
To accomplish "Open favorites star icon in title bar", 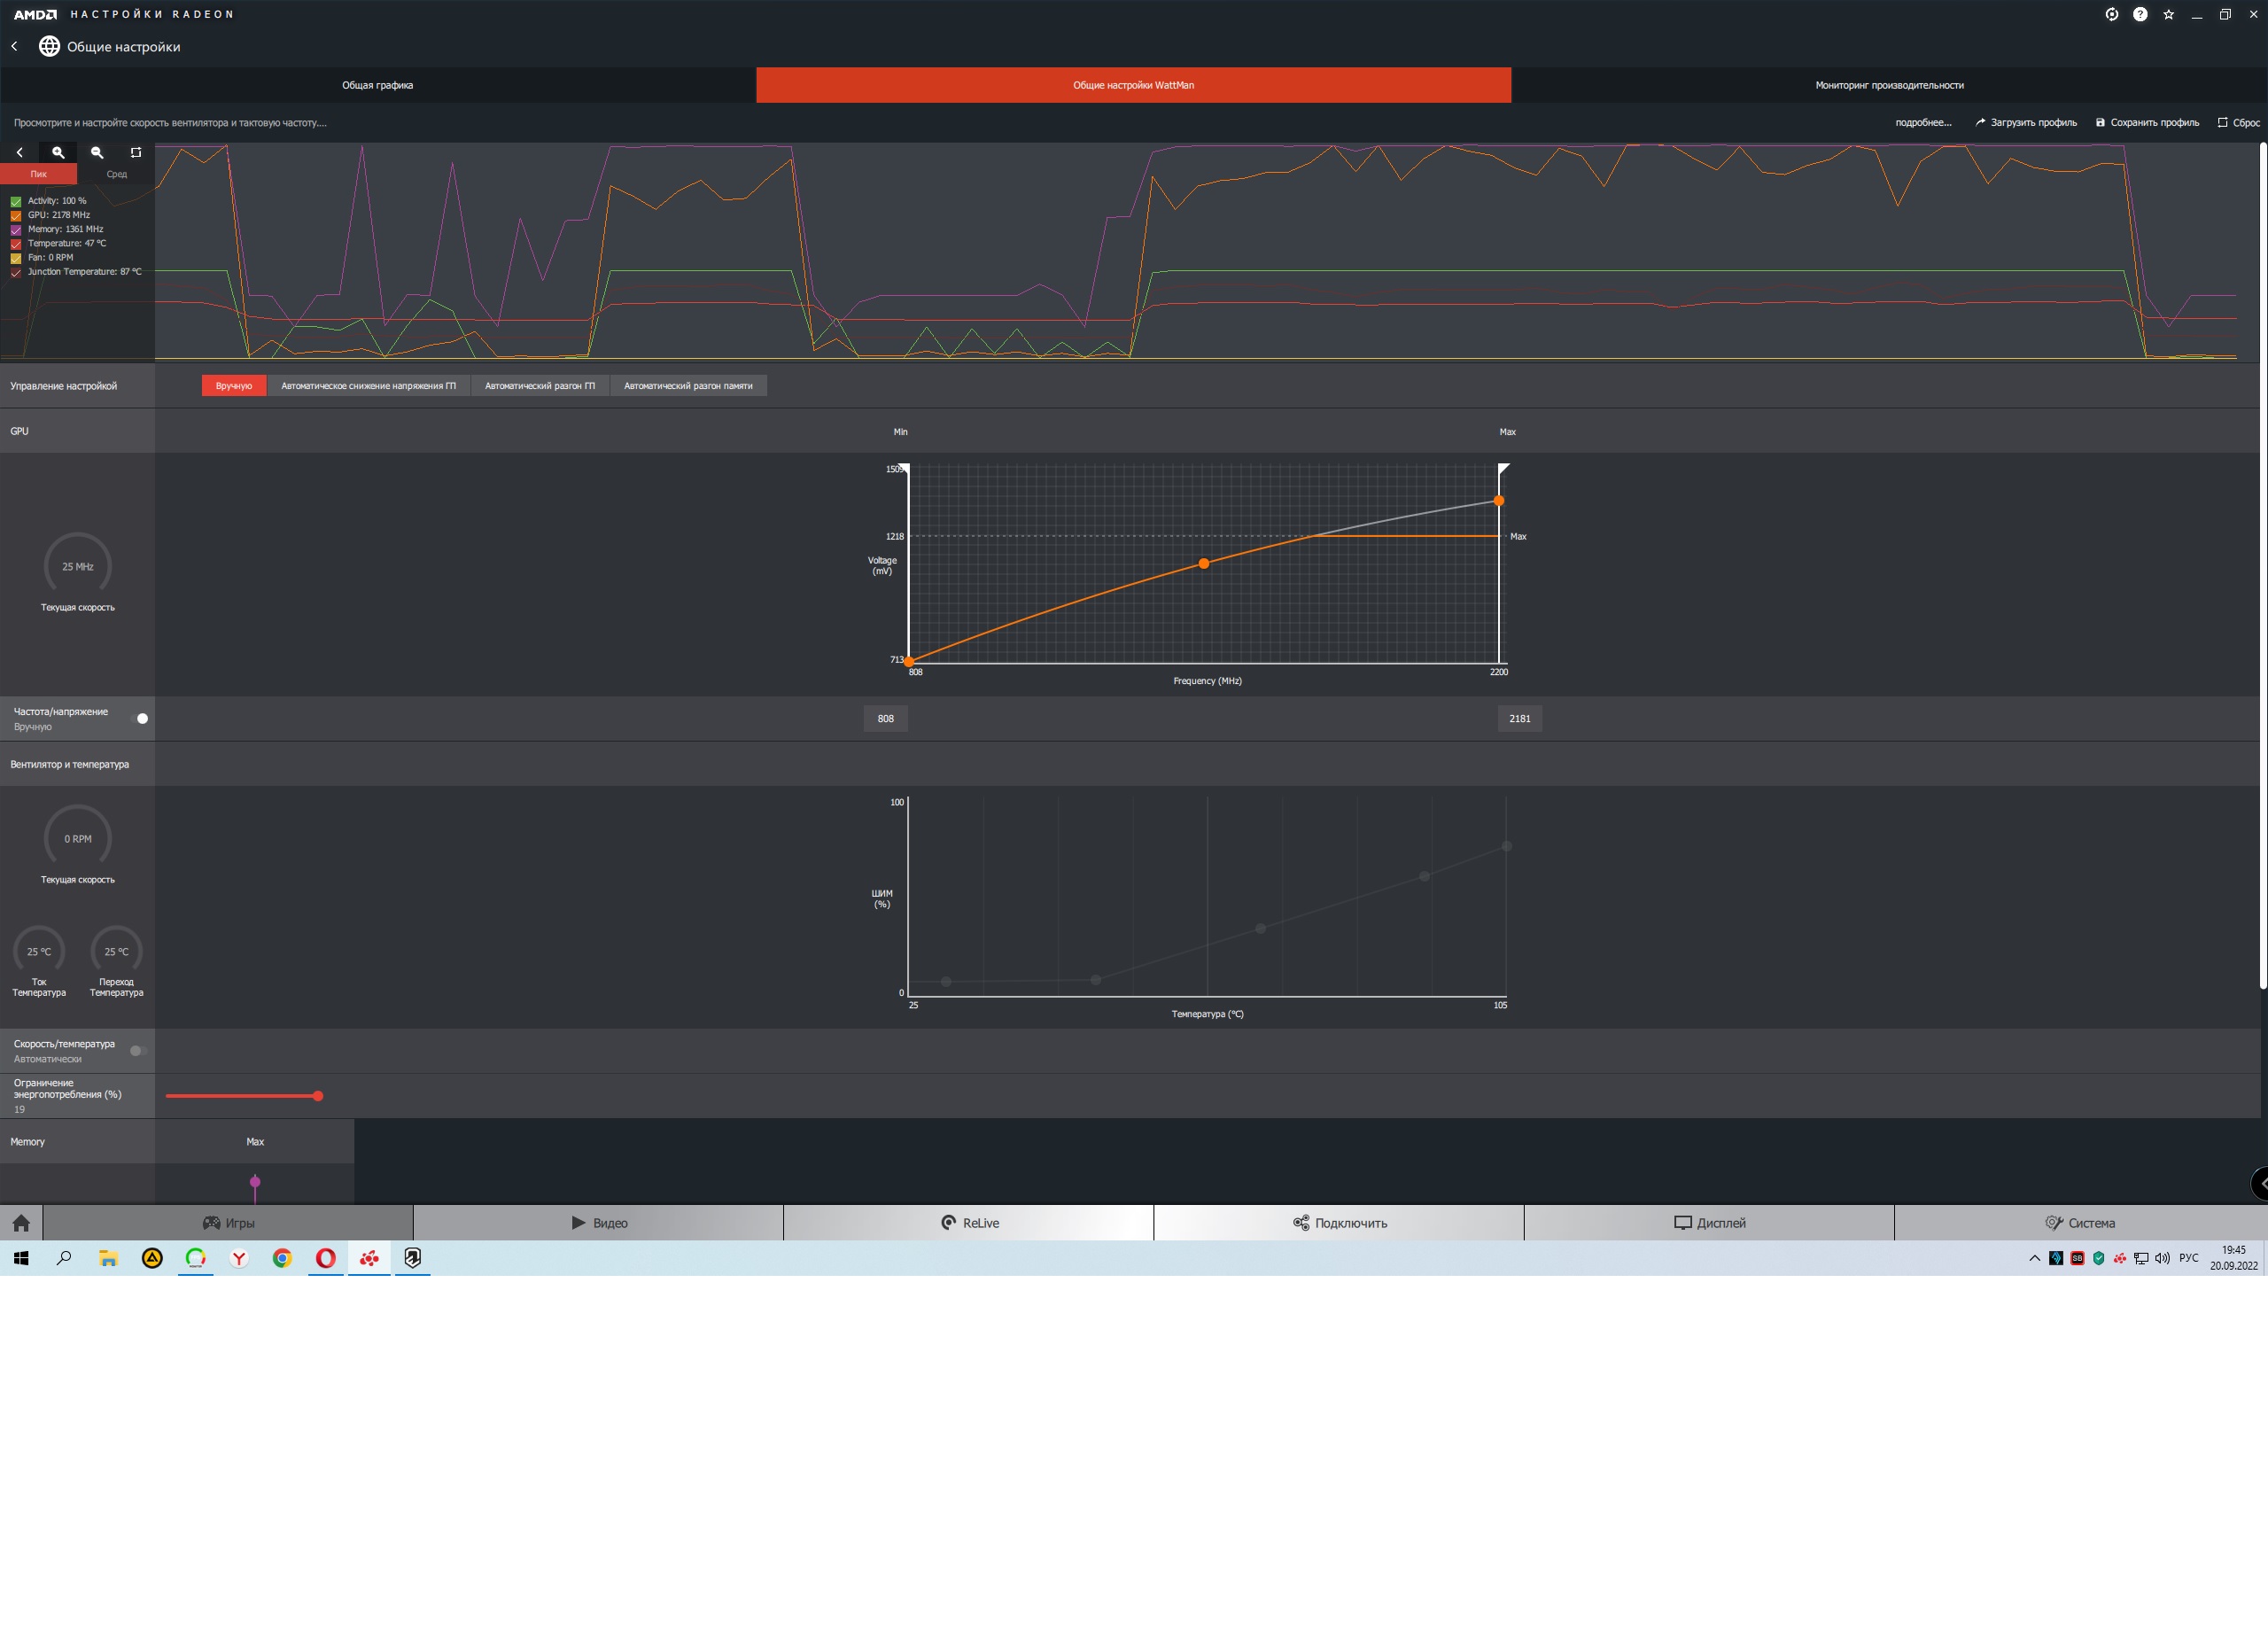I will (x=2168, y=14).
